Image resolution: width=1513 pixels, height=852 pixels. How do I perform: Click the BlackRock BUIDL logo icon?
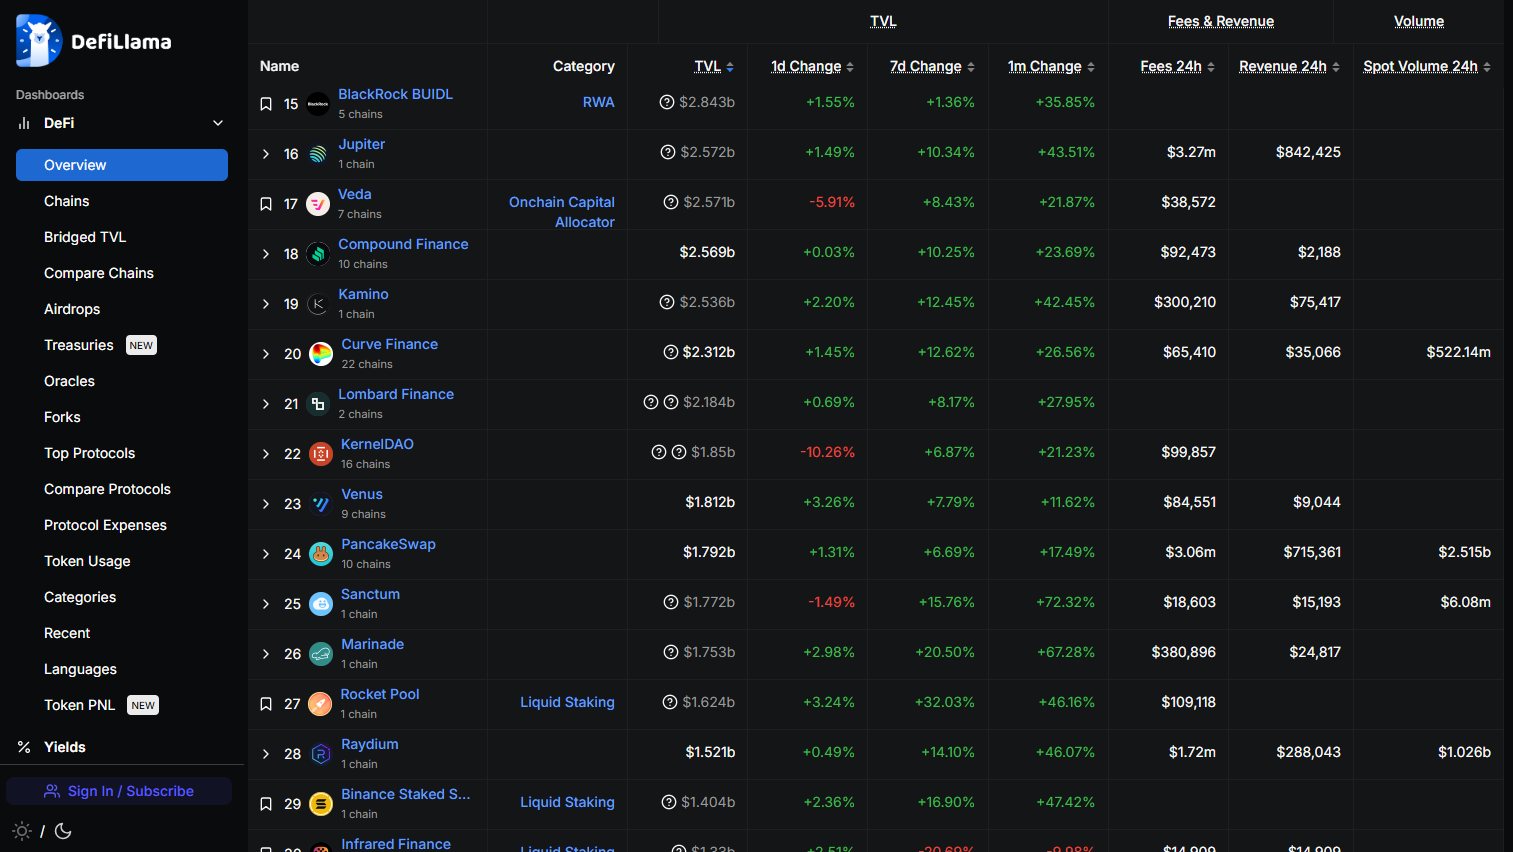(318, 104)
